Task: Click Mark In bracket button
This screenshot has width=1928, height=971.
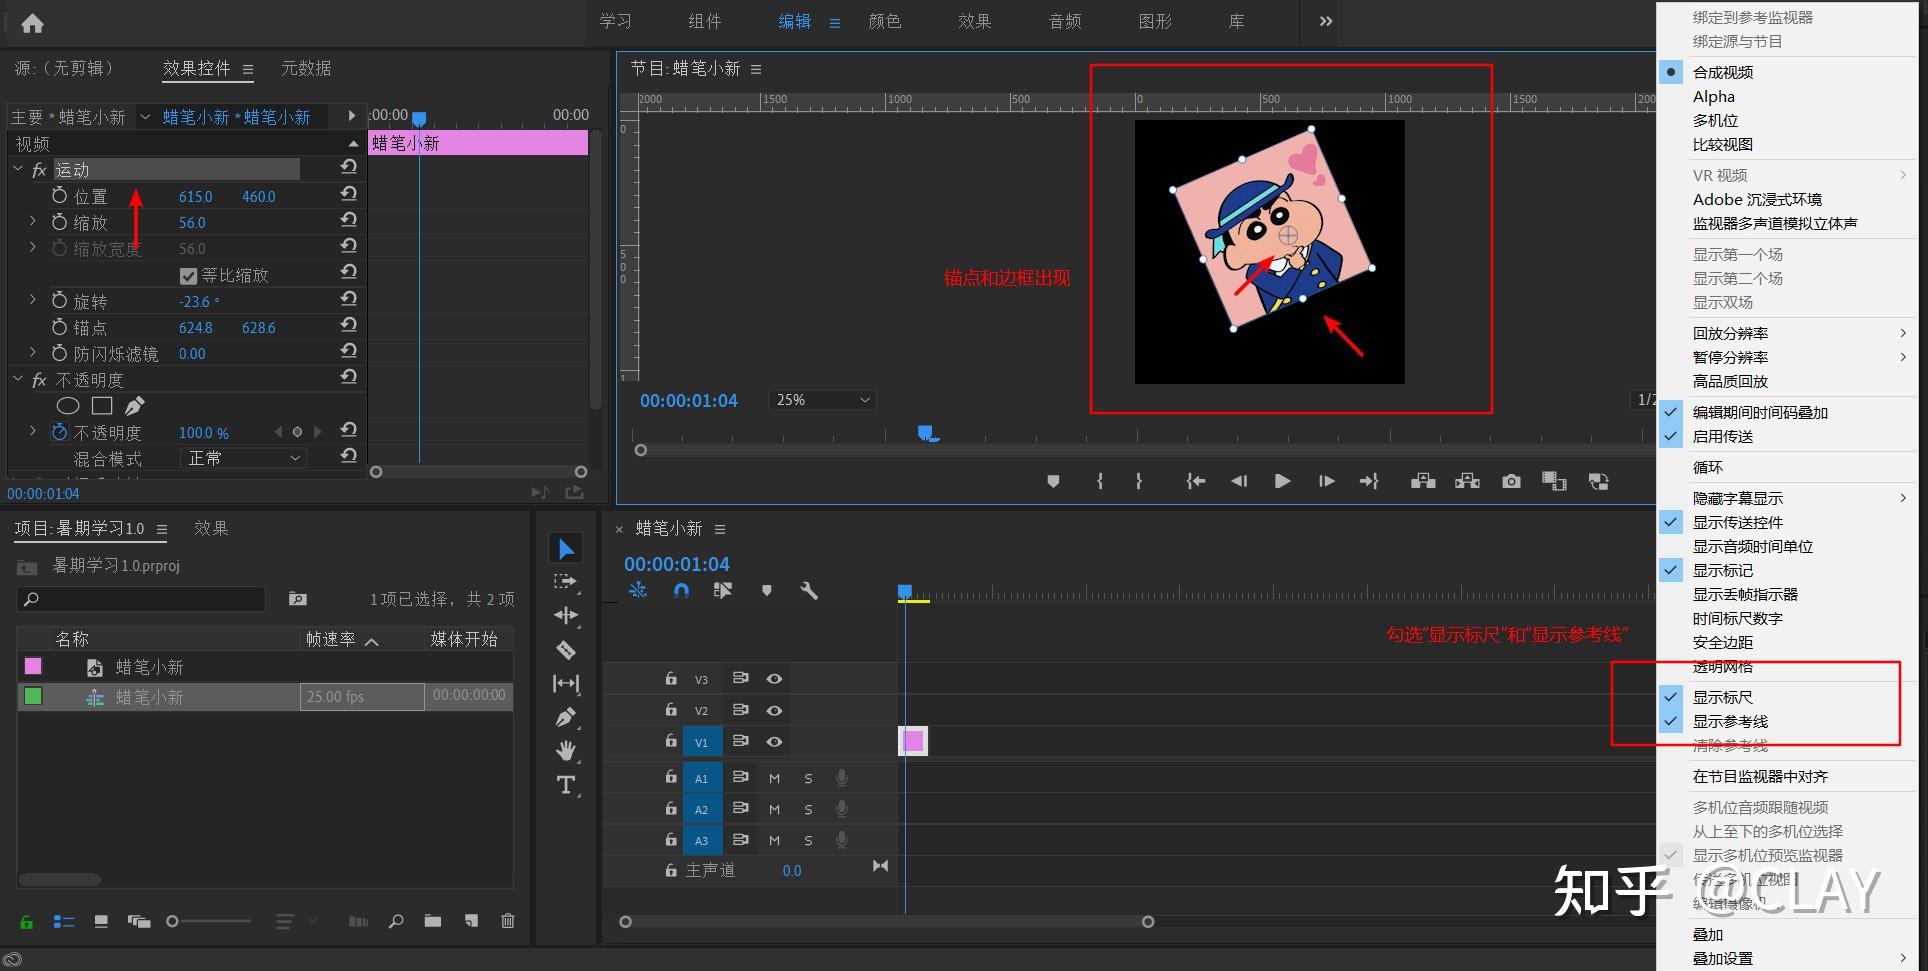Action: [x=1100, y=482]
